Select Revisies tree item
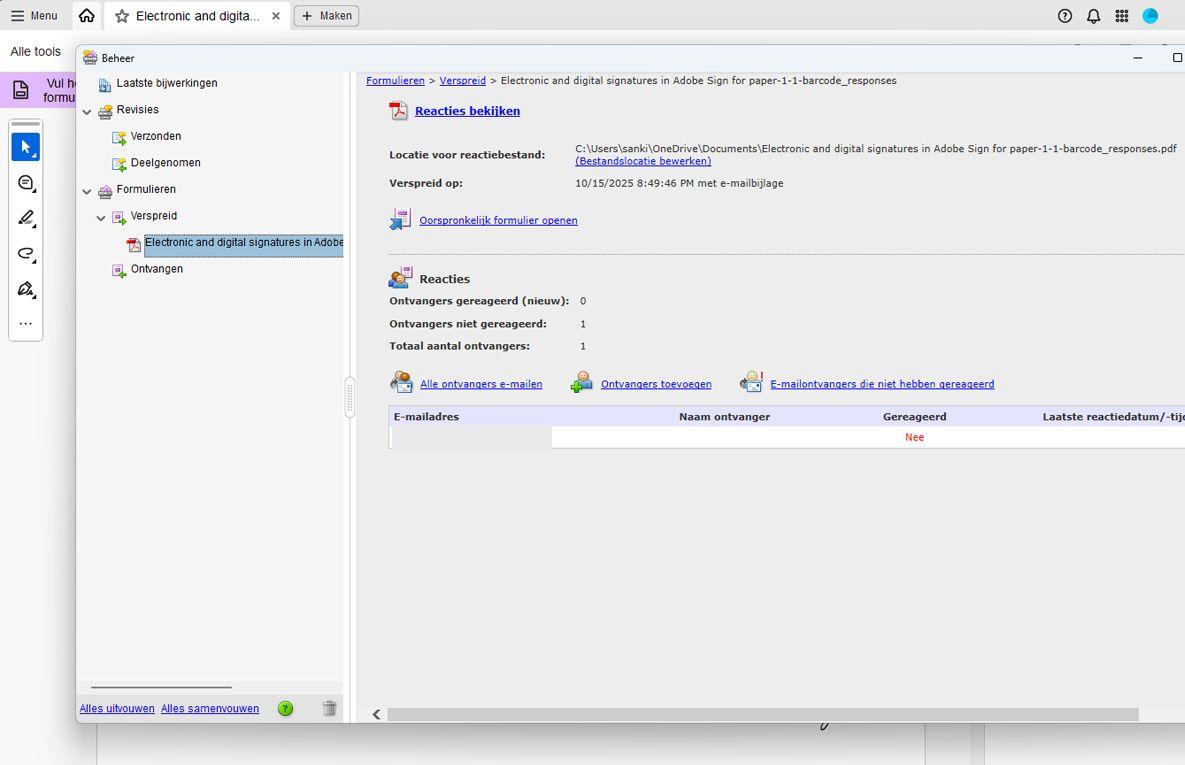 138,110
